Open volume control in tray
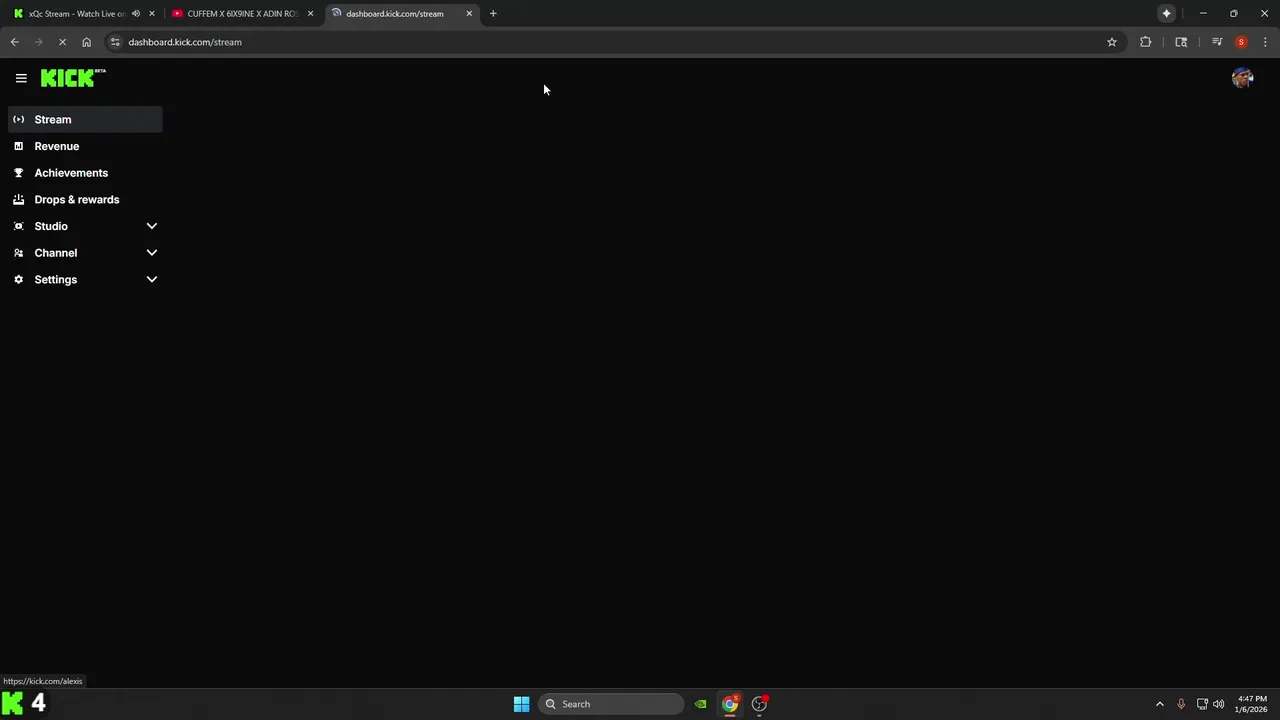 (1218, 704)
